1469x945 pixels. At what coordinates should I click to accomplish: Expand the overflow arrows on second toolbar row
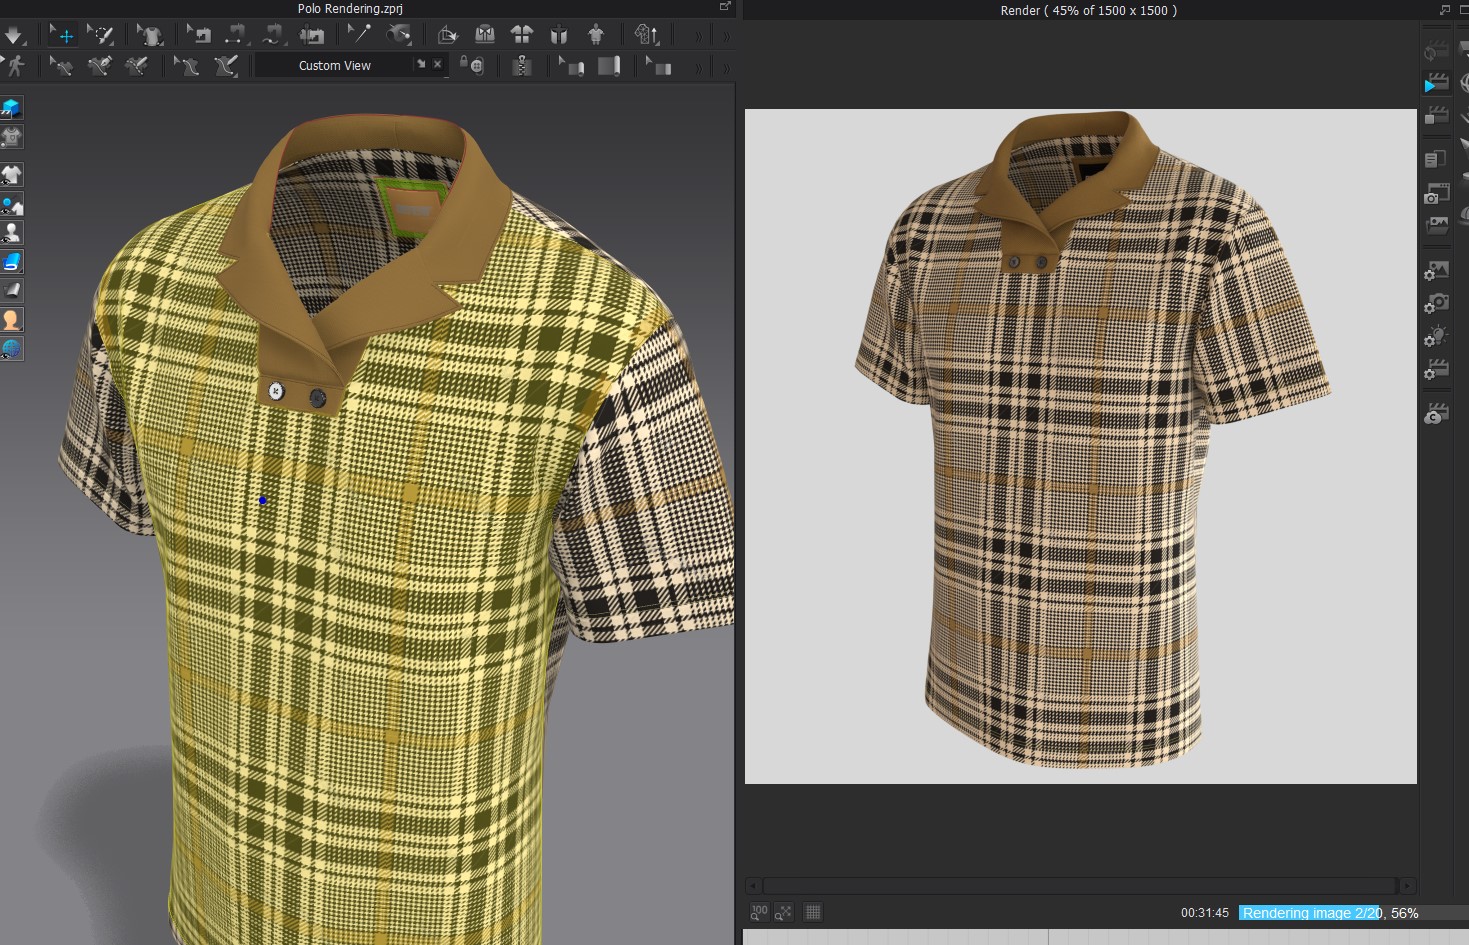click(697, 66)
